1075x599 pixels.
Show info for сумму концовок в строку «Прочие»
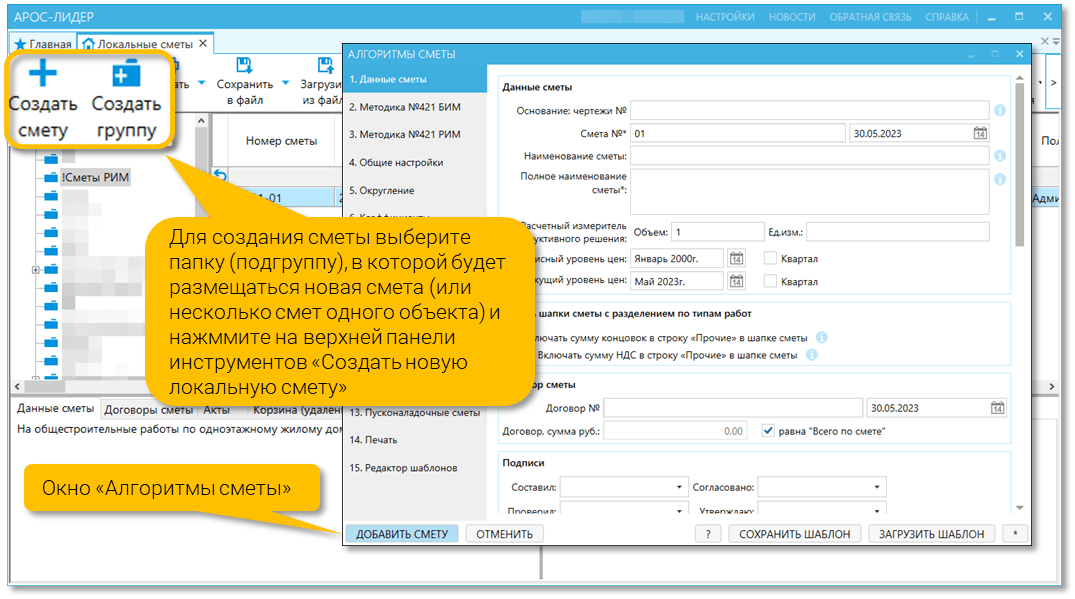coord(822,337)
